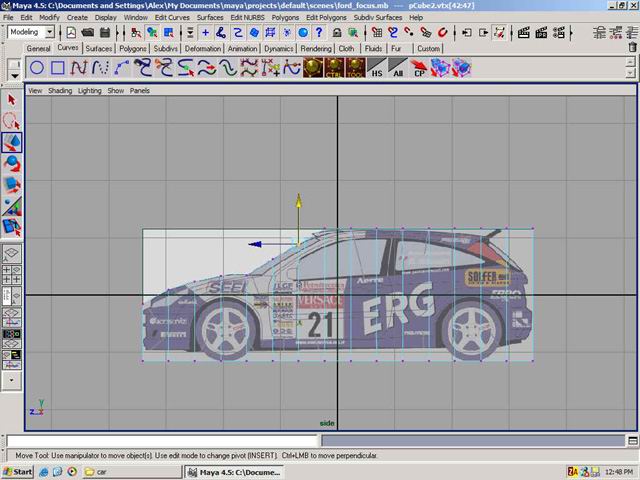The image size is (640, 480).
Task: Click the All shelf button
Action: point(399,69)
